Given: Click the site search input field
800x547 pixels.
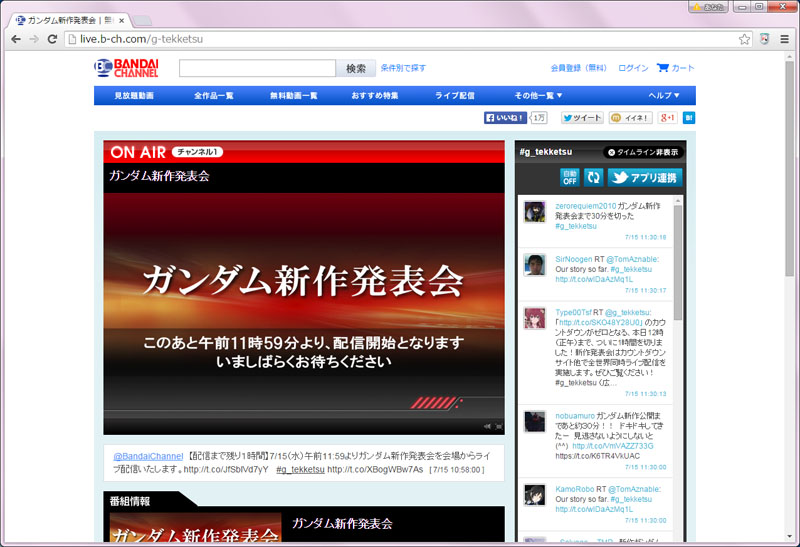Looking at the screenshot, I should click(257, 68).
